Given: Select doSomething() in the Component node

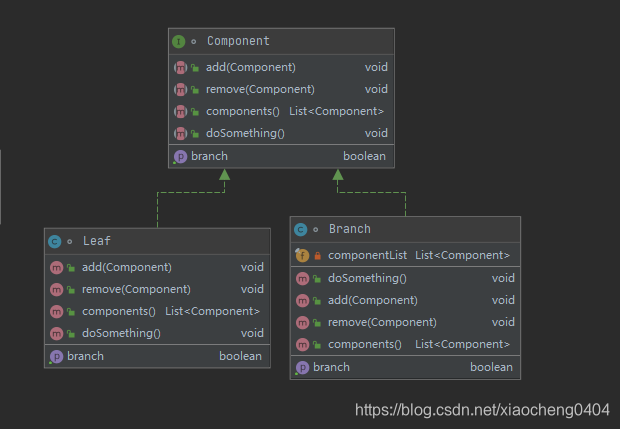Looking at the screenshot, I should coord(245,133).
